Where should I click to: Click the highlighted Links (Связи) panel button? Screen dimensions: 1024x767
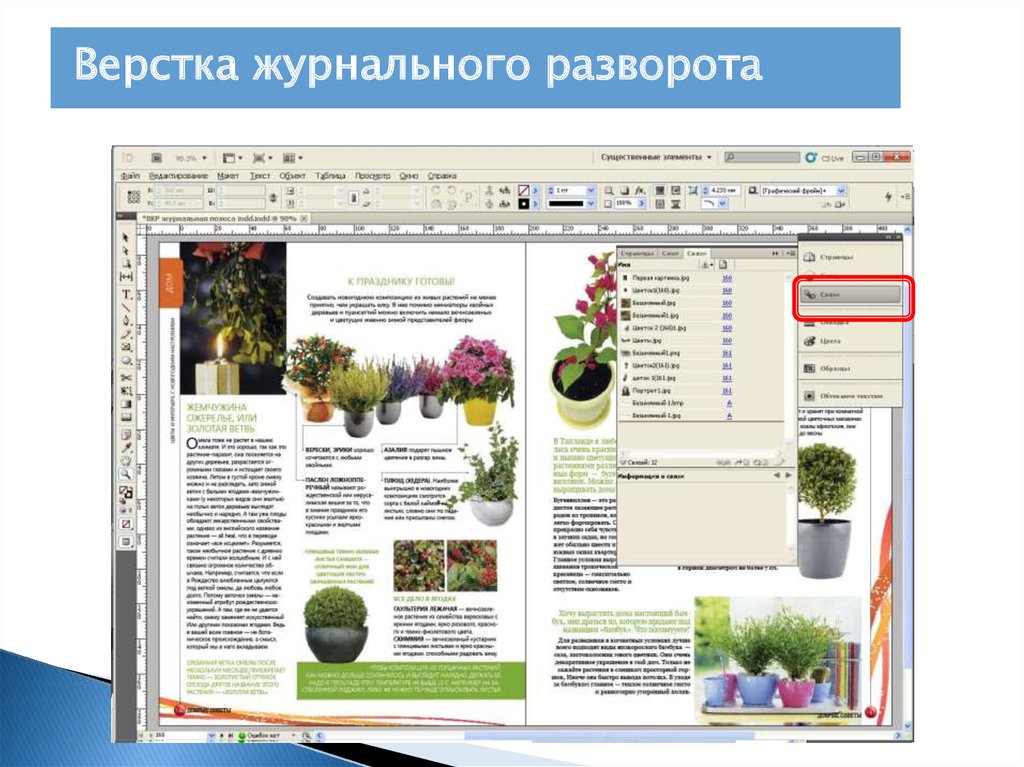pyautogui.click(x=851, y=296)
